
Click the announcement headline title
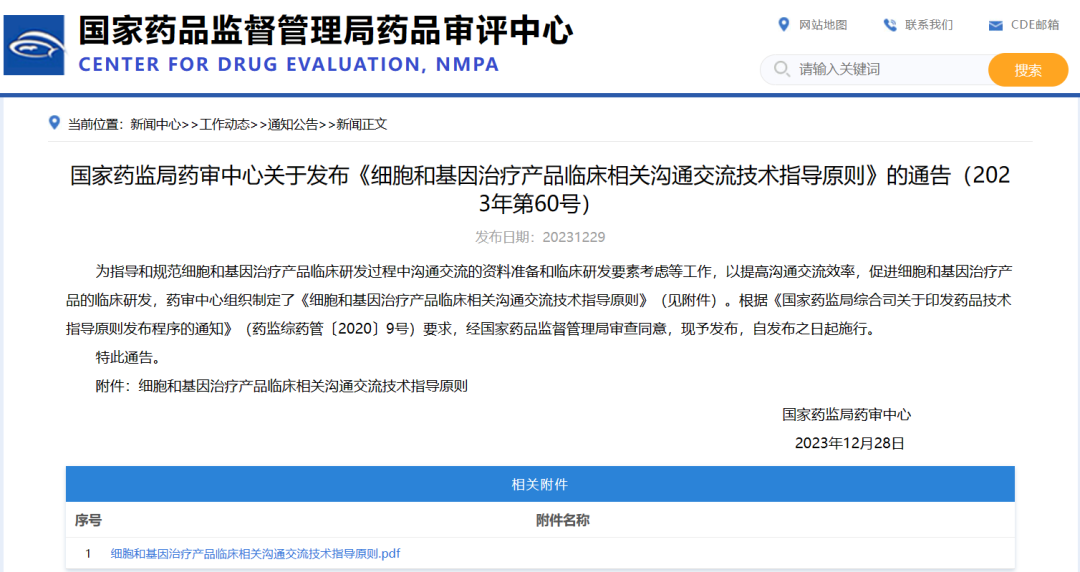pyautogui.click(x=540, y=190)
